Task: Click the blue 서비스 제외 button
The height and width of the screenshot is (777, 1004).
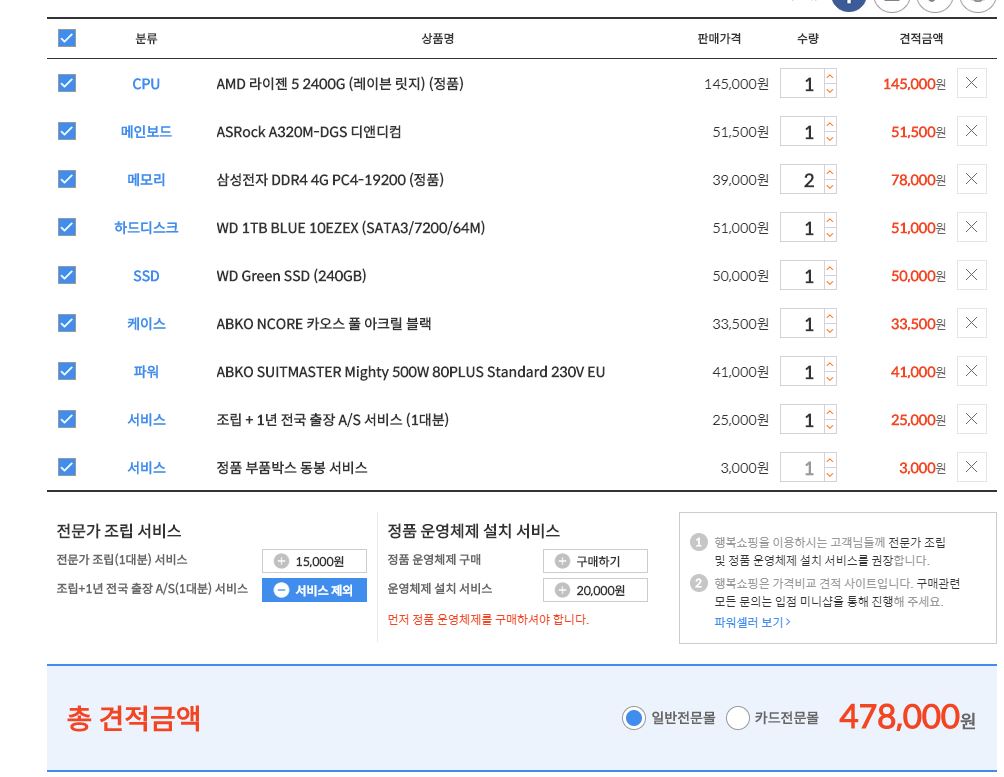Action: [x=314, y=590]
